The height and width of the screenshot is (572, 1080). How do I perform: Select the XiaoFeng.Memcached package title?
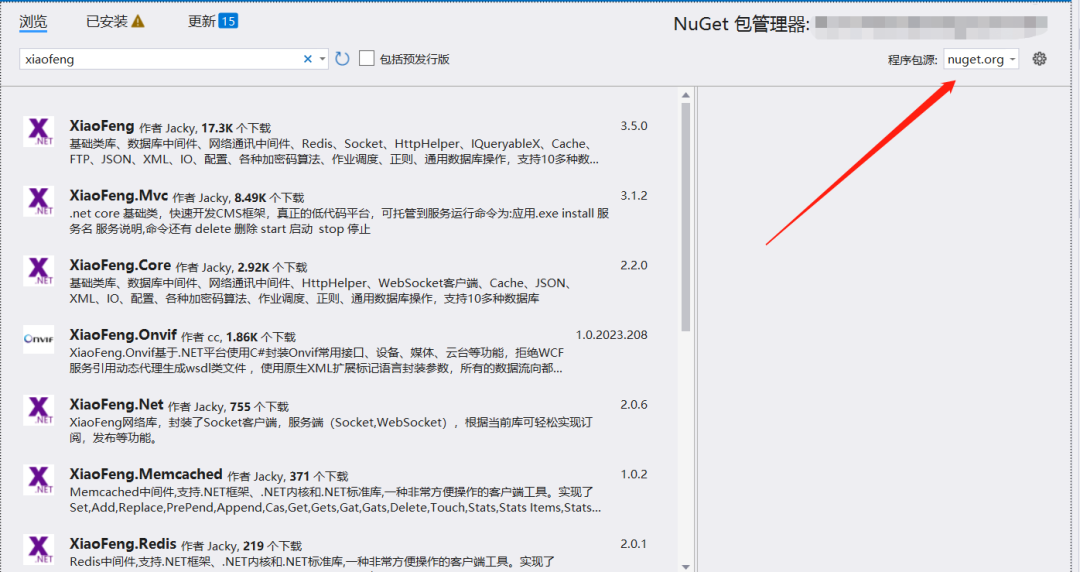pyautogui.click(x=146, y=474)
